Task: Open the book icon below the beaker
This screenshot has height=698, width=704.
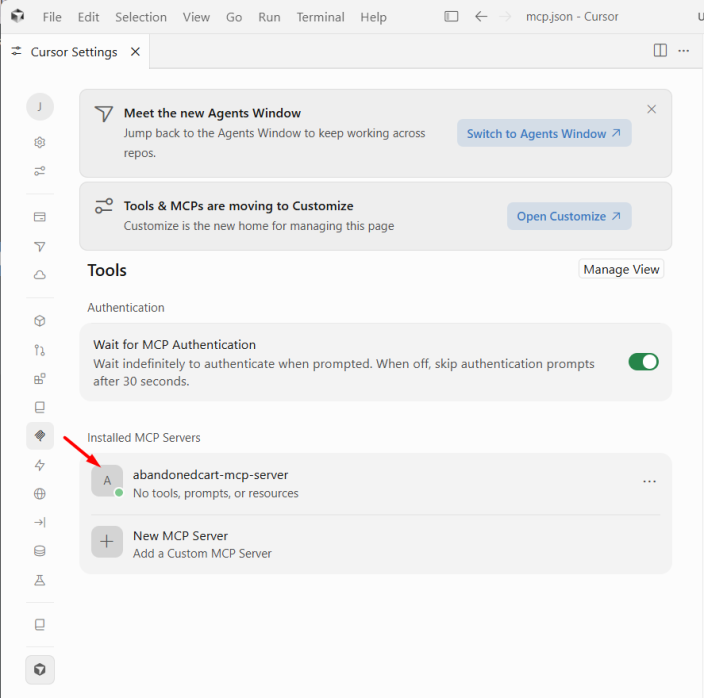Action: (40, 624)
